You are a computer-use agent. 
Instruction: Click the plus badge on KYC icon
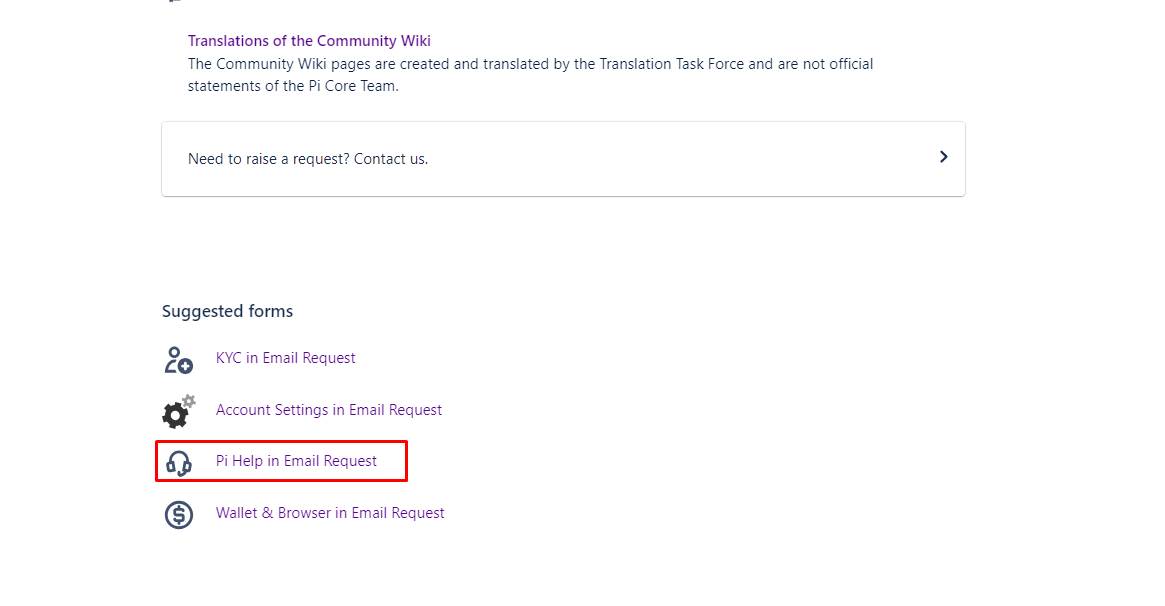pyautogui.click(x=186, y=366)
